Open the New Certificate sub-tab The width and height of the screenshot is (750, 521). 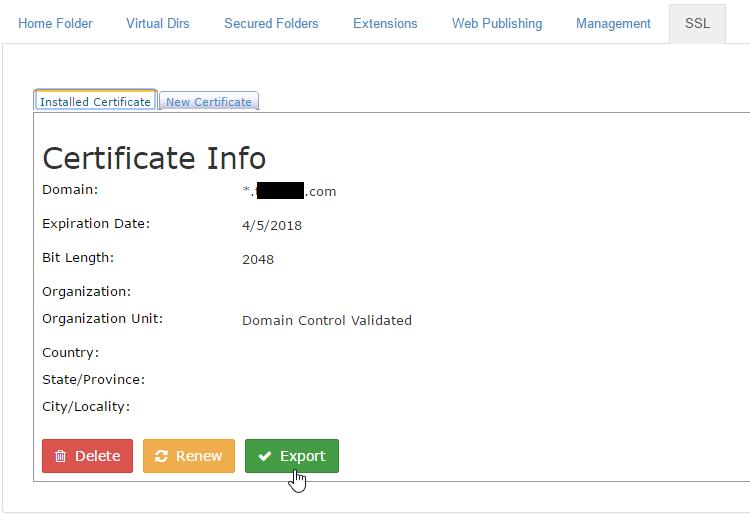209,101
